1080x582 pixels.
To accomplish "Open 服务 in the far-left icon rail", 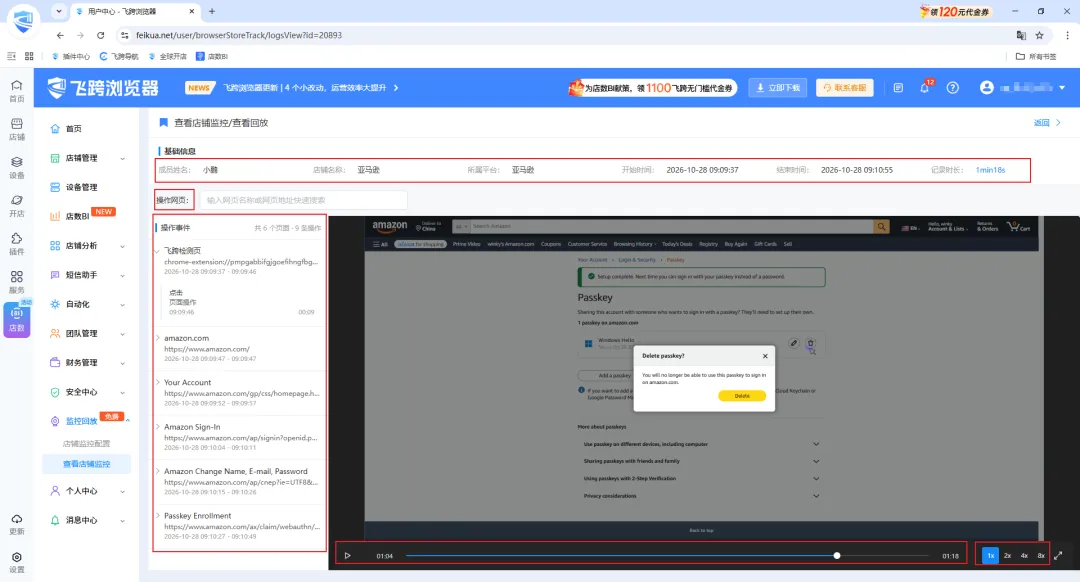I will [x=17, y=282].
